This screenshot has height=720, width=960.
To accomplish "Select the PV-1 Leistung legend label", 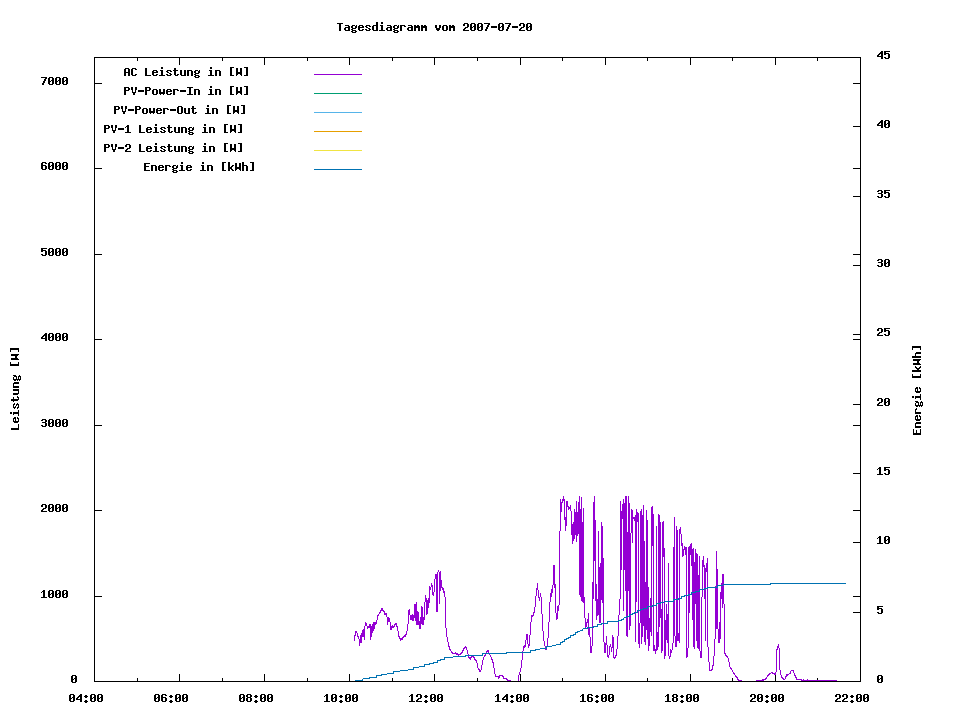I will [x=173, y=129].
